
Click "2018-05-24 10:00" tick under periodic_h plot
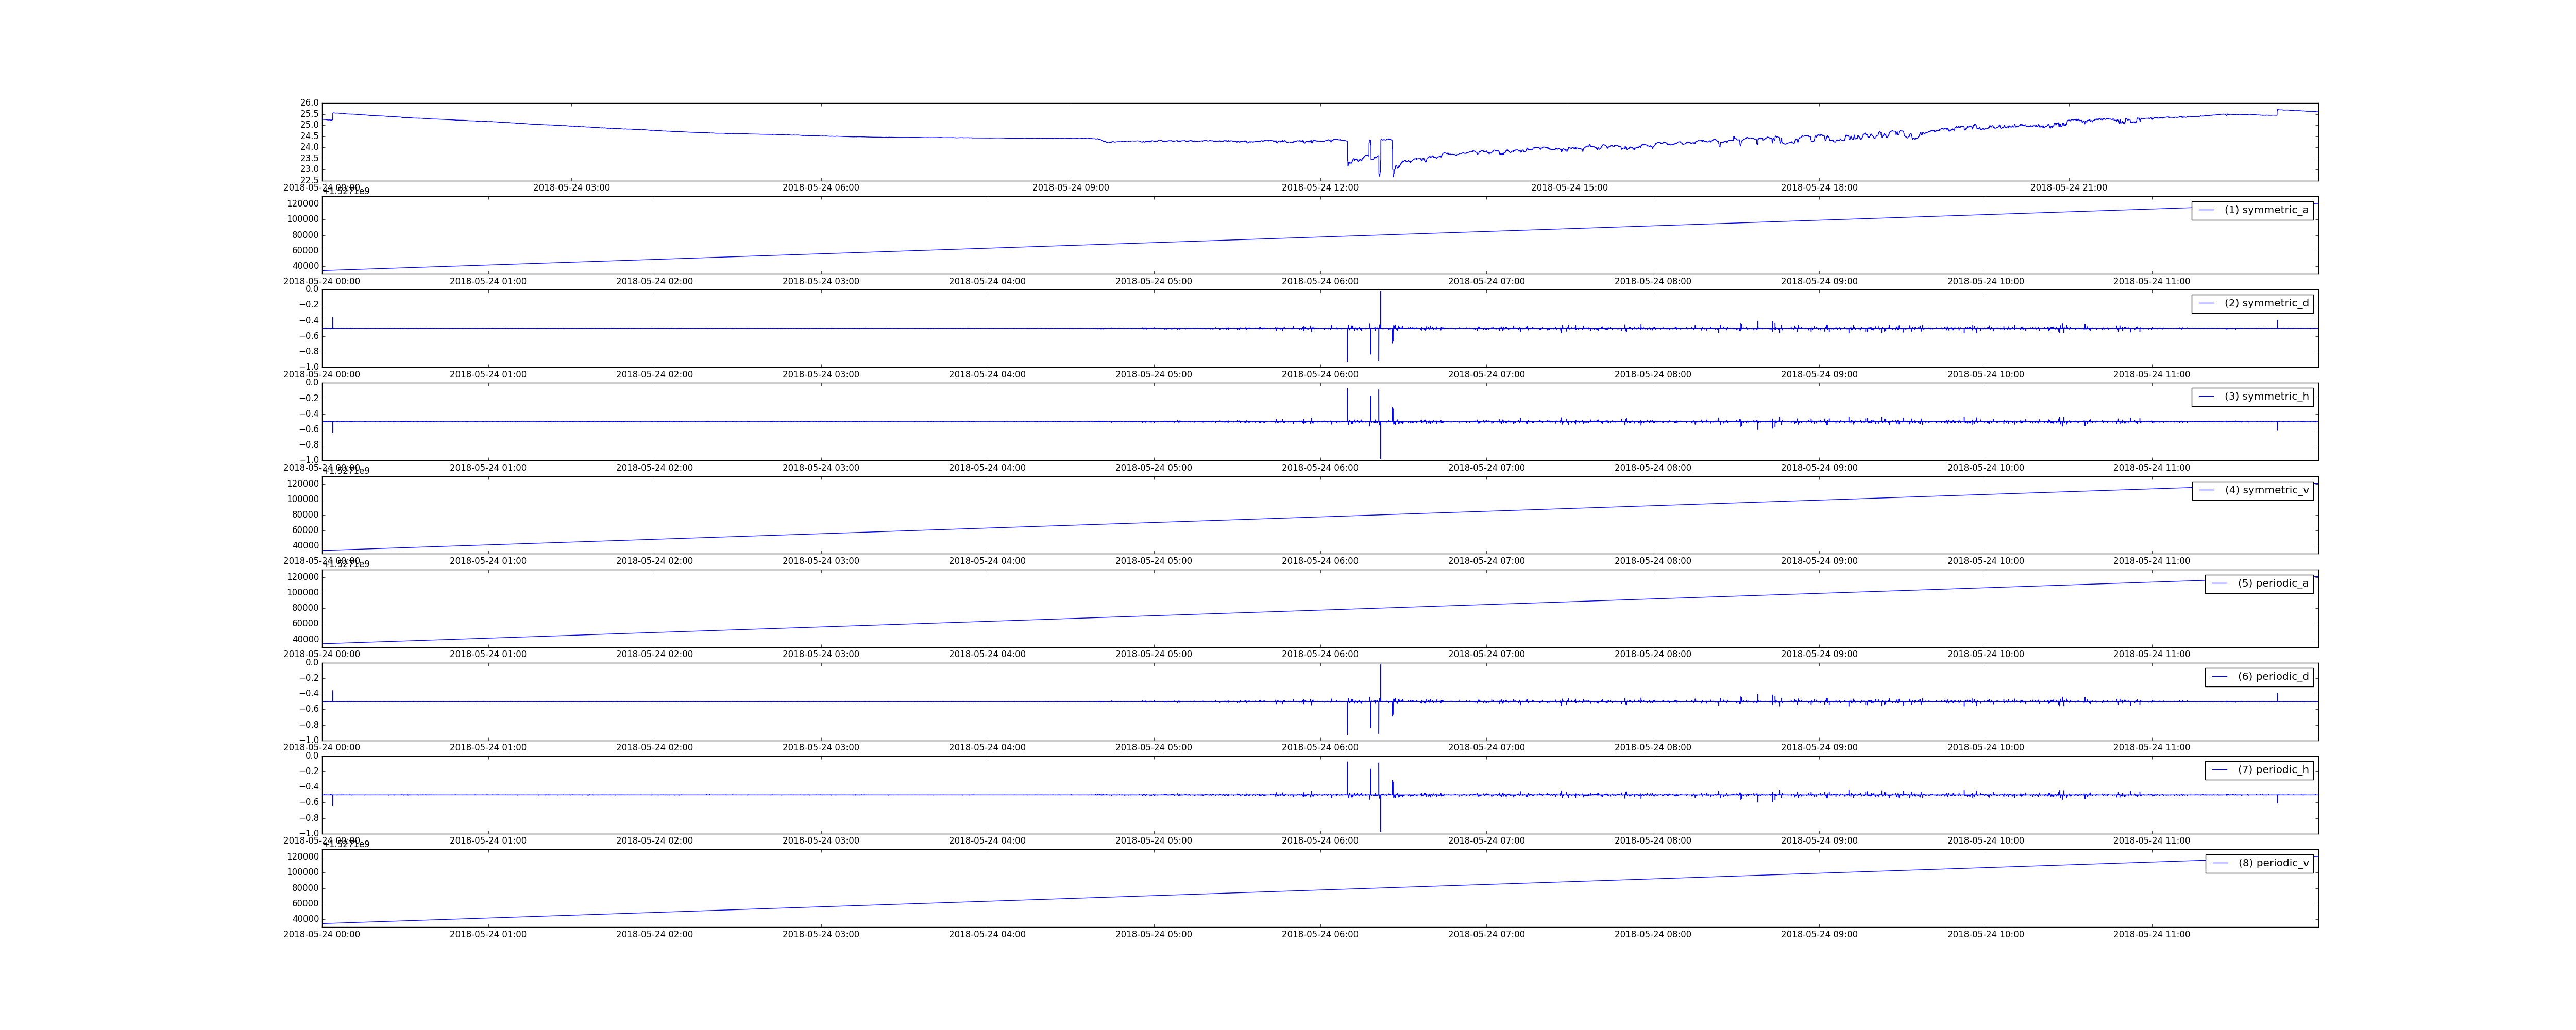pyautogui.click(x=1985, y=841)
